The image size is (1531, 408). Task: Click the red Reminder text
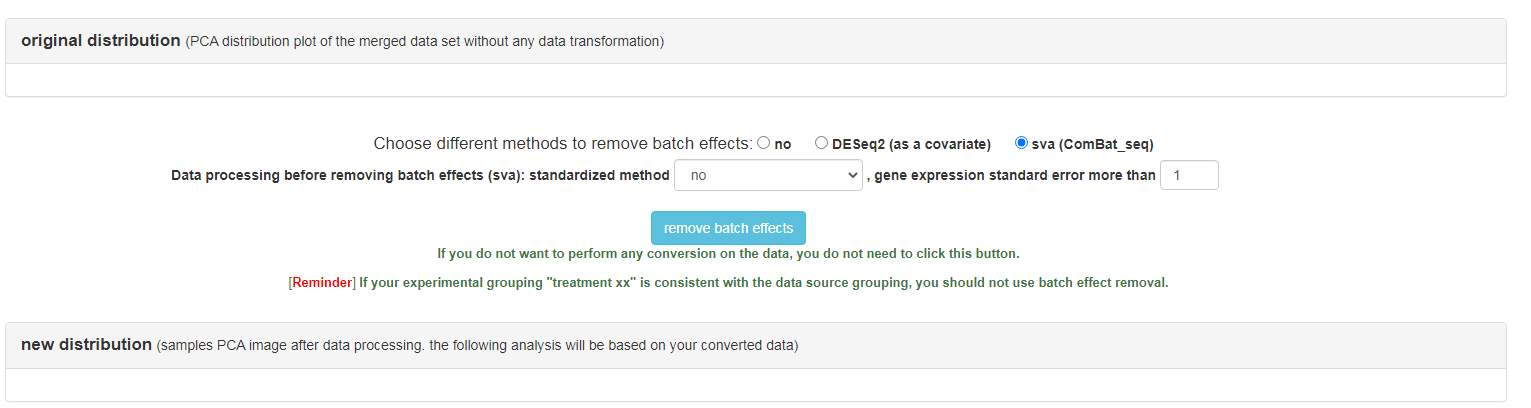[x=323, y=283]
